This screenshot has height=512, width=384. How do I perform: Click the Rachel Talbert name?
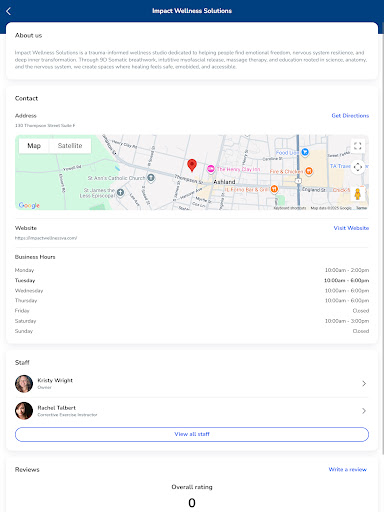[57, 408]
